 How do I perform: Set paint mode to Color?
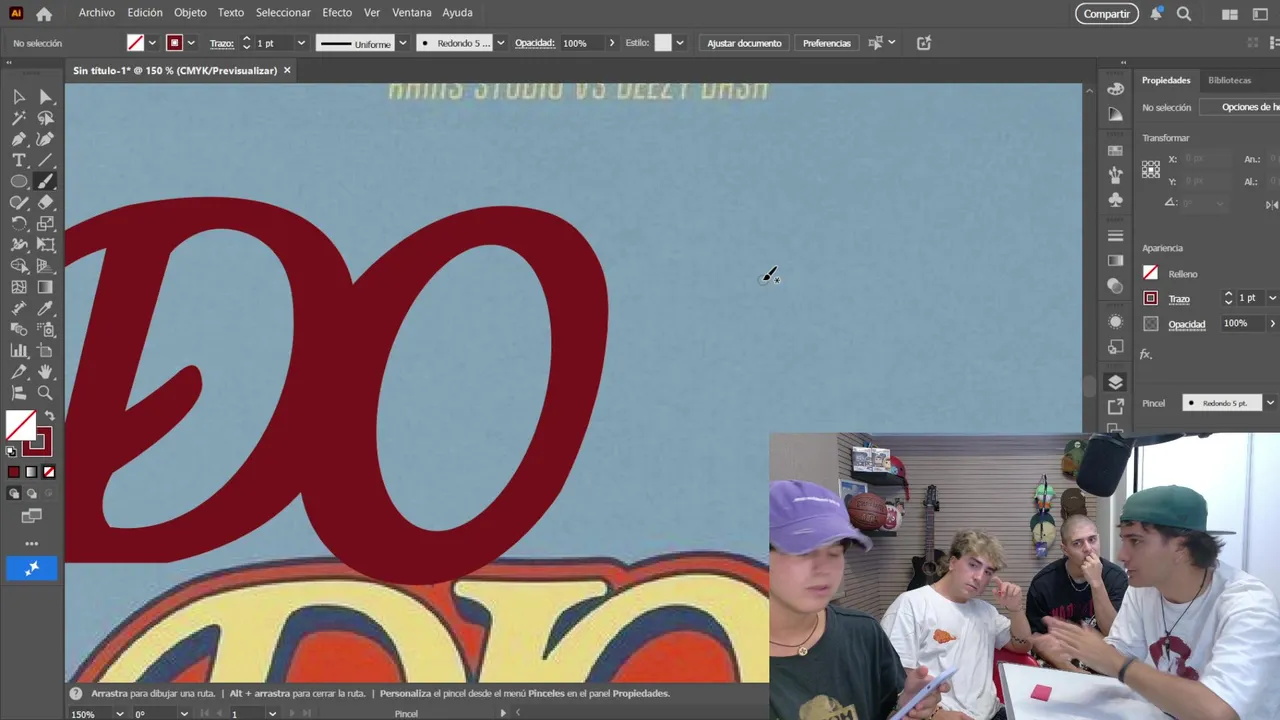point(14,472)
